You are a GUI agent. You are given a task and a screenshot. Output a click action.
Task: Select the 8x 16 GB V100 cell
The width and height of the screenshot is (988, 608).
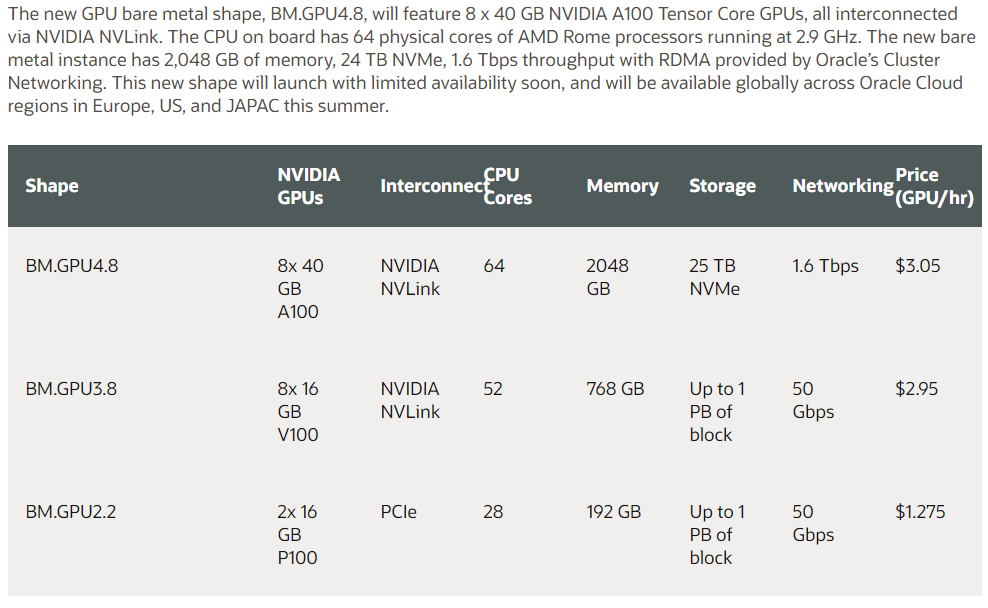tap(298, 411)
